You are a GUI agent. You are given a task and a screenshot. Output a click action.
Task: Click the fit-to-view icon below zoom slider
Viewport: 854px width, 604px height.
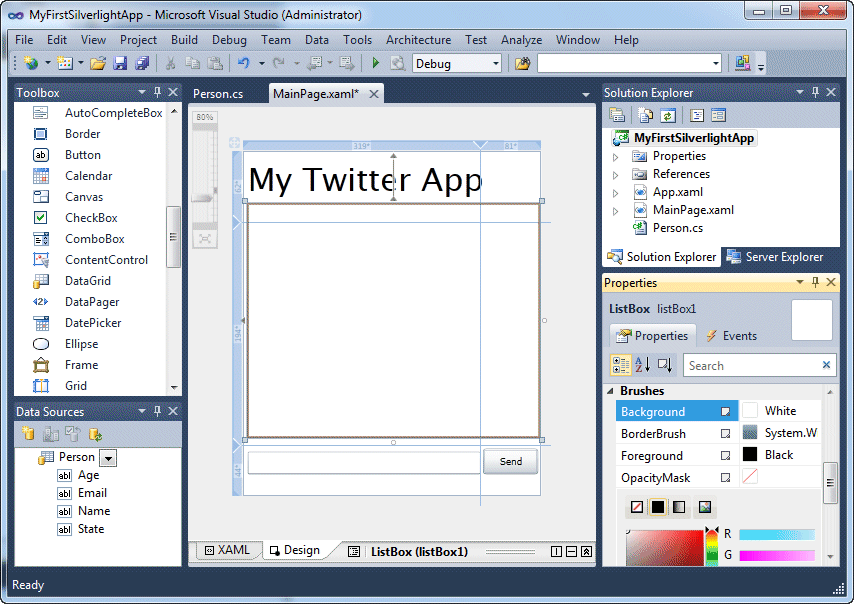coord(205,239)
